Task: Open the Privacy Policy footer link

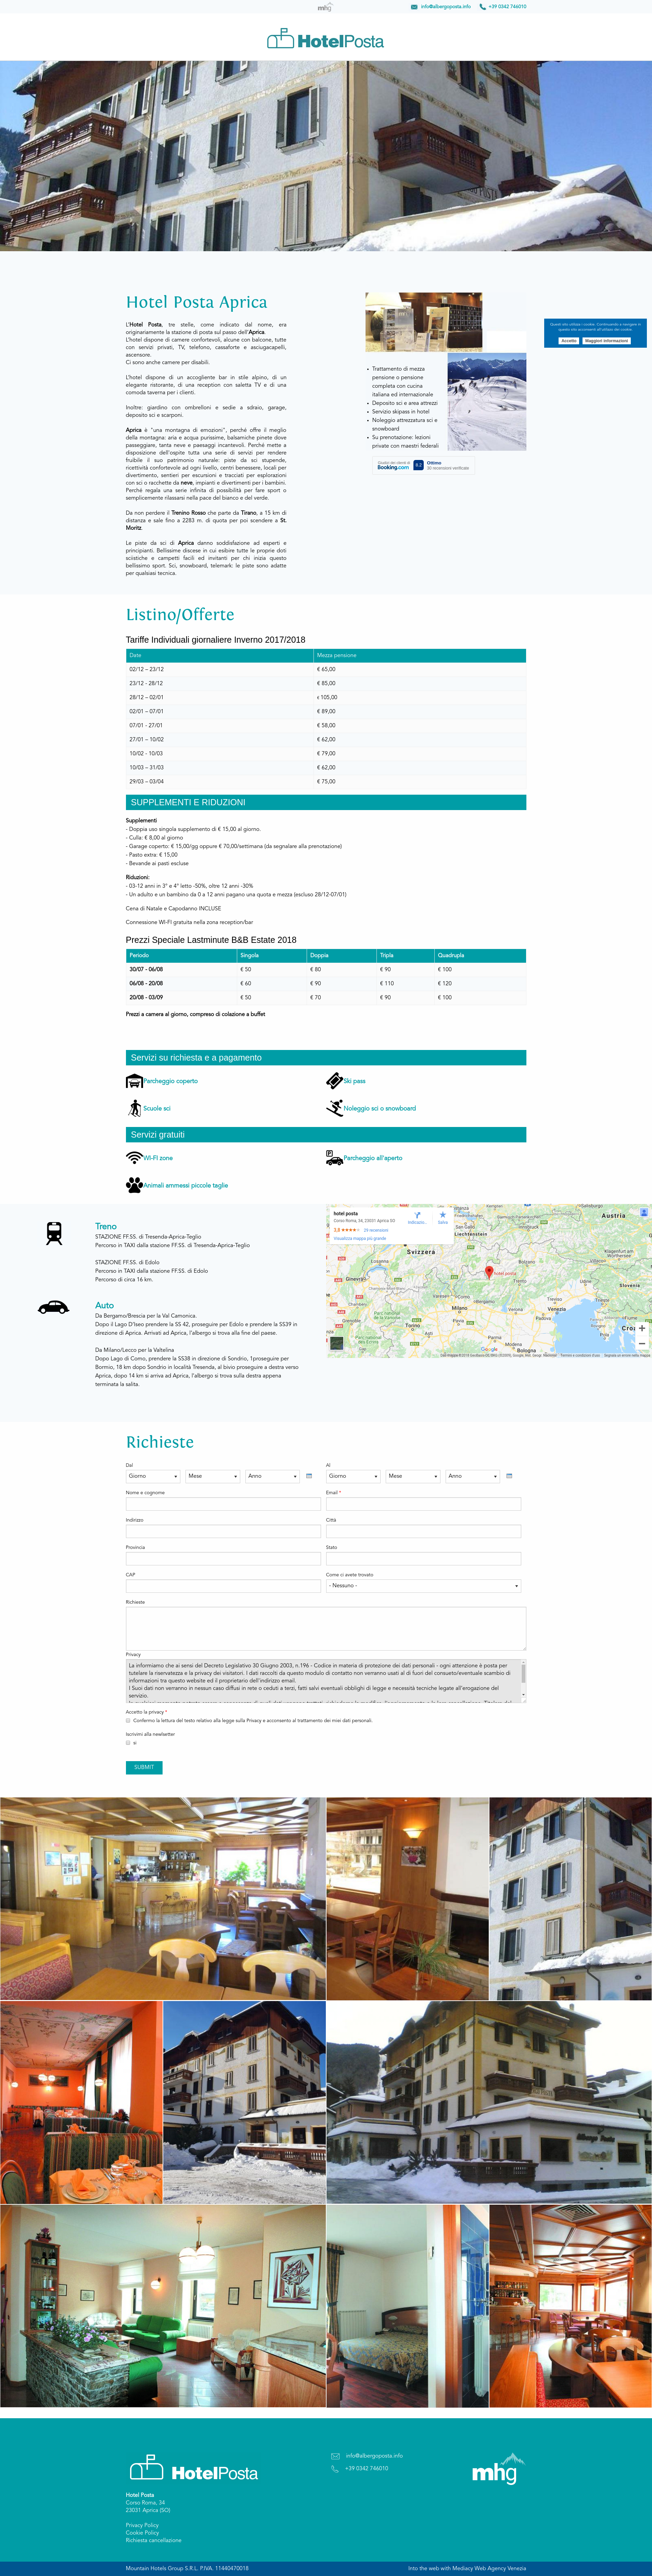Action: [x=142, y=2525]
